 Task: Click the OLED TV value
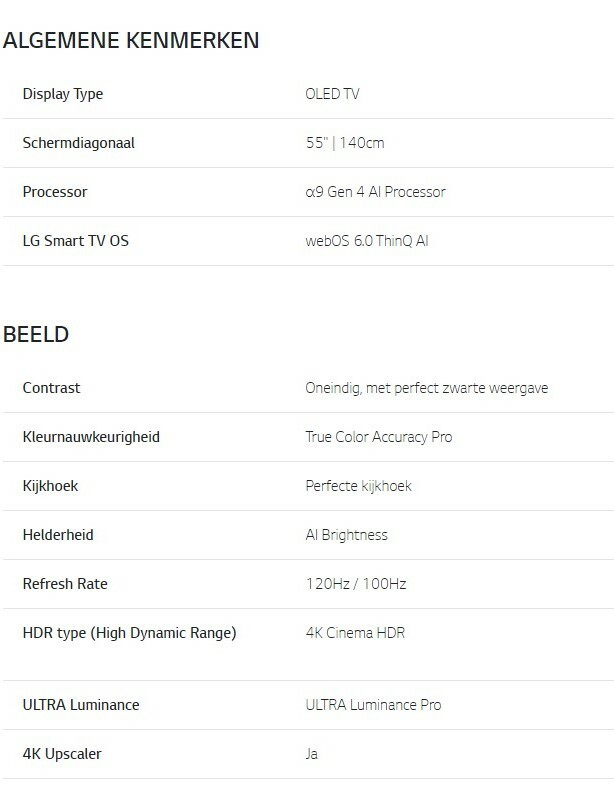(332, 94)
